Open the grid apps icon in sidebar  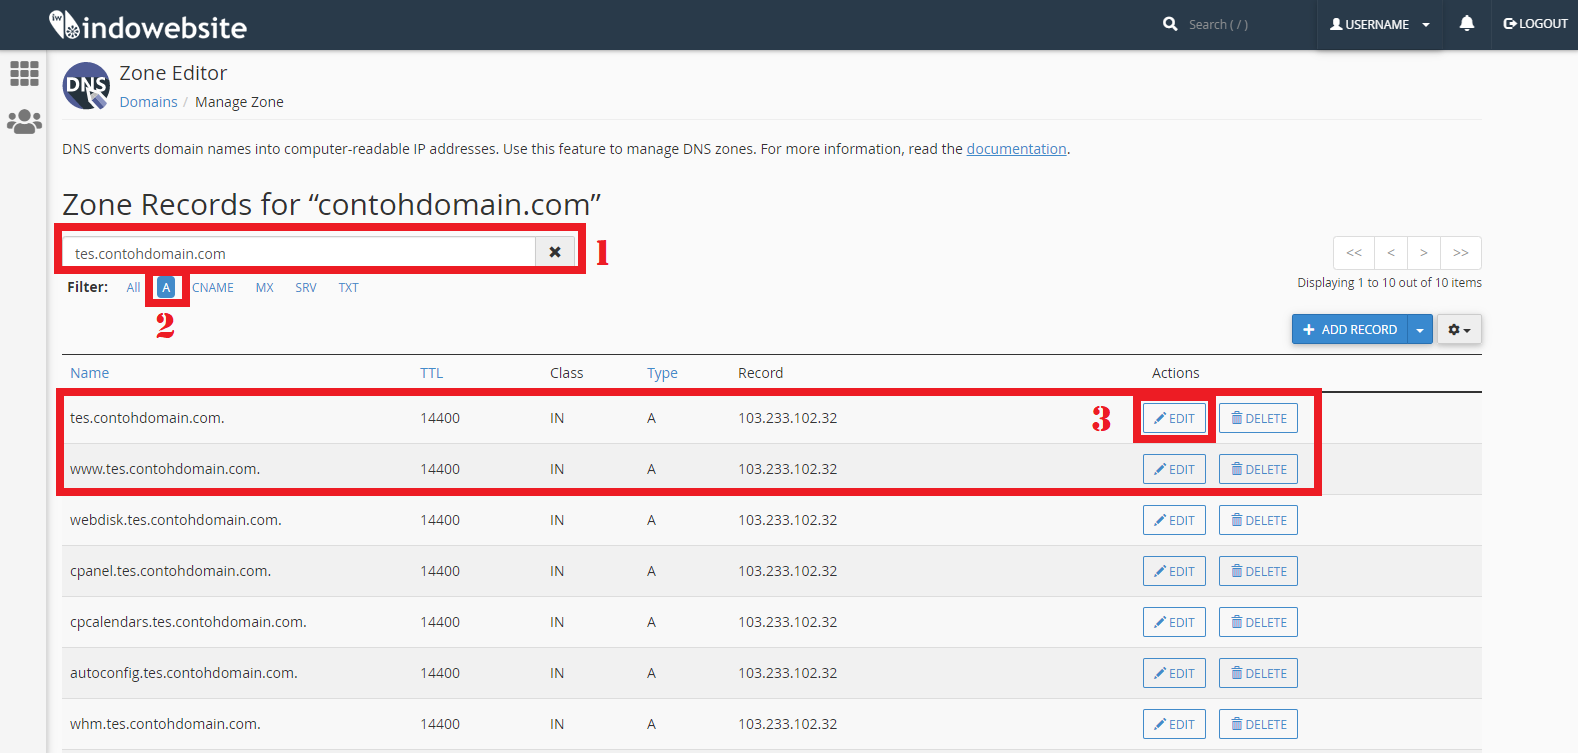coord(24,73)
